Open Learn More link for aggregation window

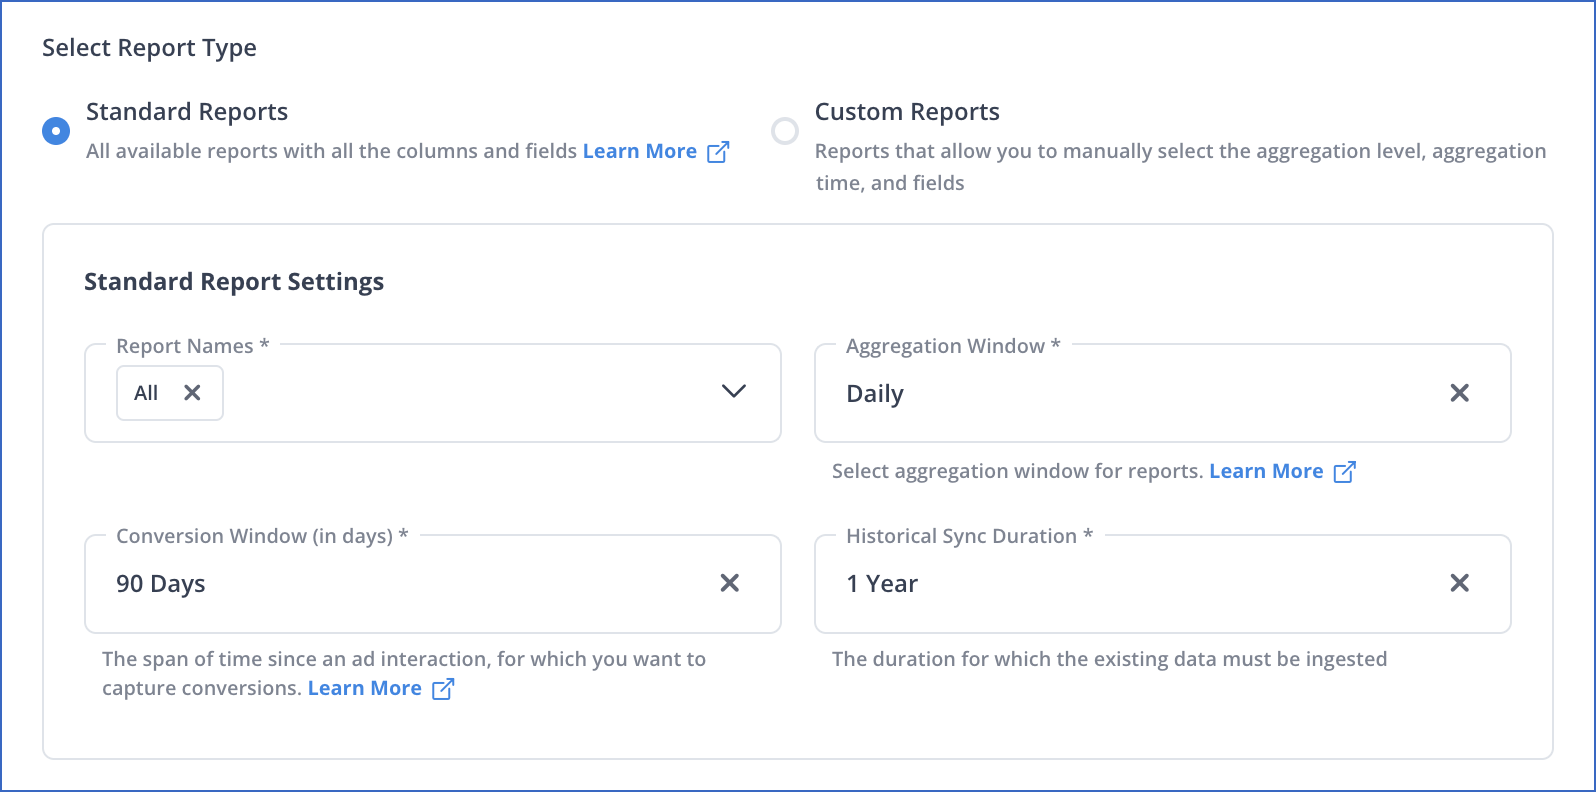[1266, 471]
